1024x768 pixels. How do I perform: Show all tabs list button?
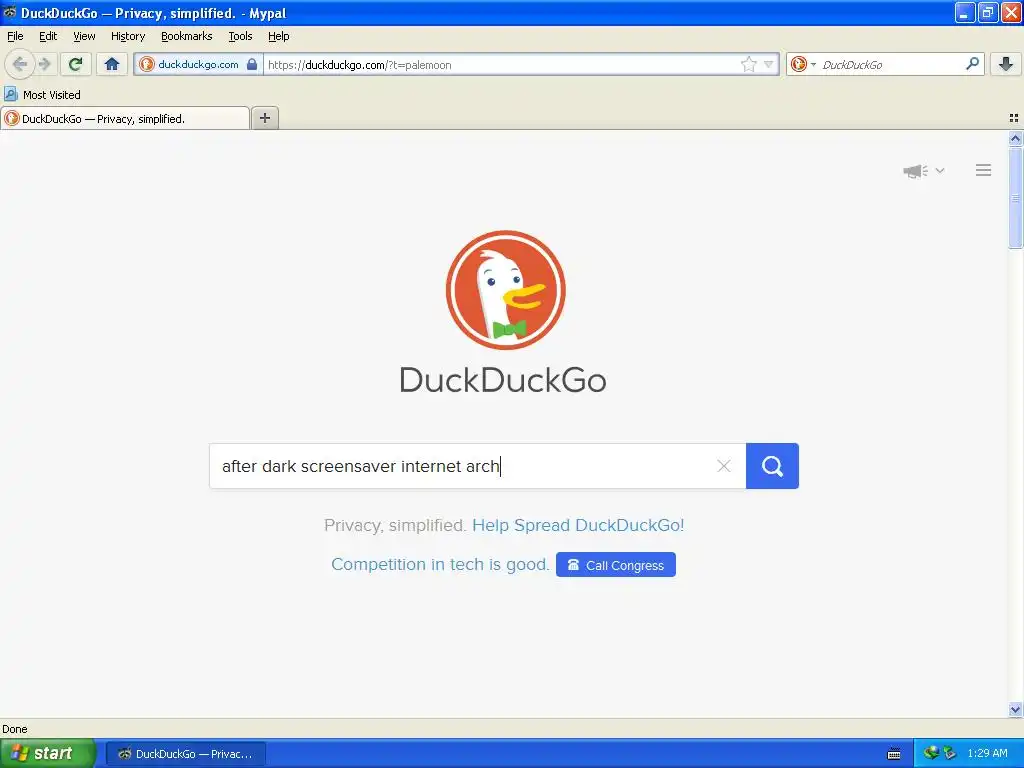1014,118
